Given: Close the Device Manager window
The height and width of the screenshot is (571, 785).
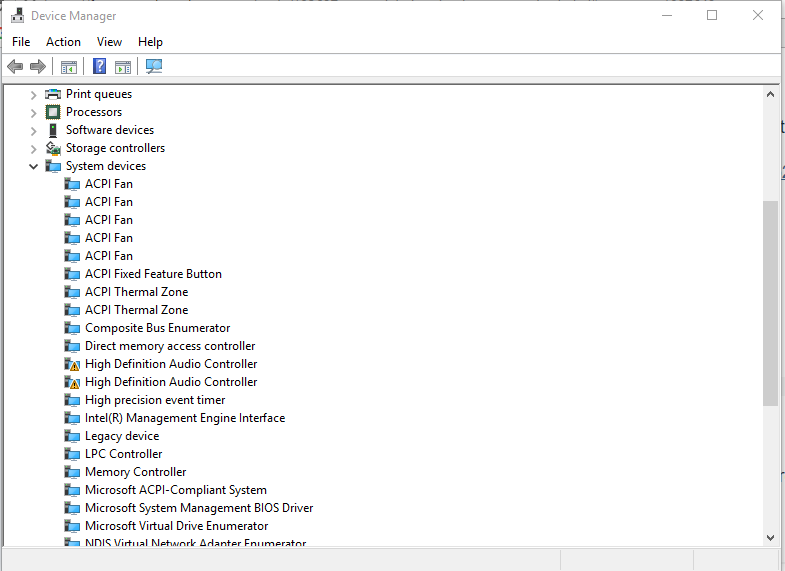Looking at the screenshot, I should click(758, 16).
